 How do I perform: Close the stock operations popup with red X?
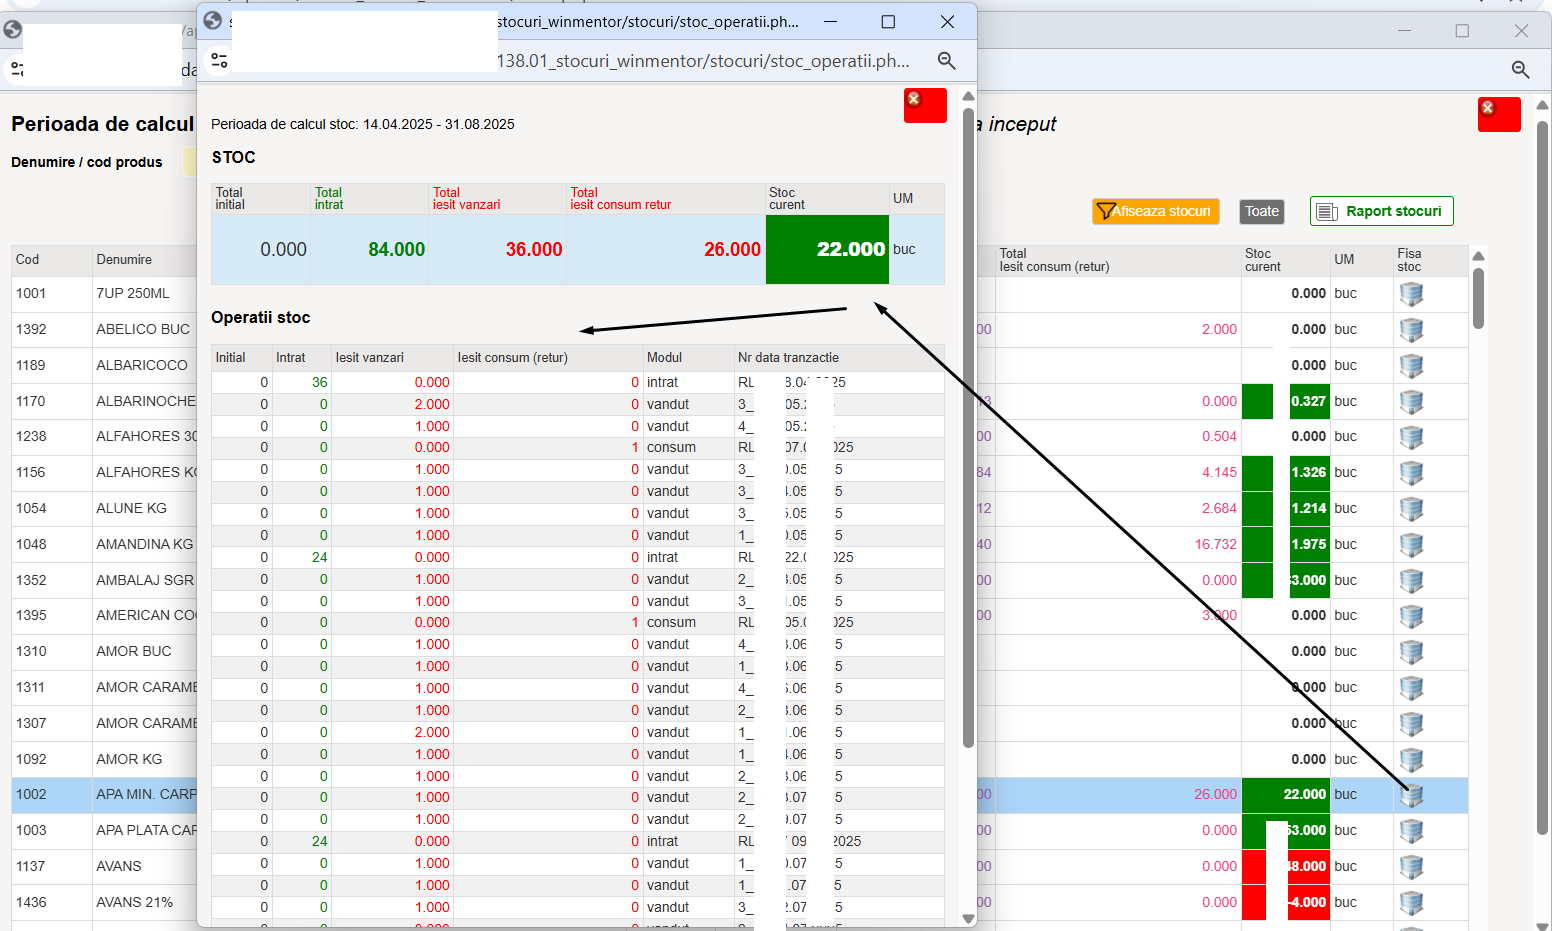coord(925,105)
